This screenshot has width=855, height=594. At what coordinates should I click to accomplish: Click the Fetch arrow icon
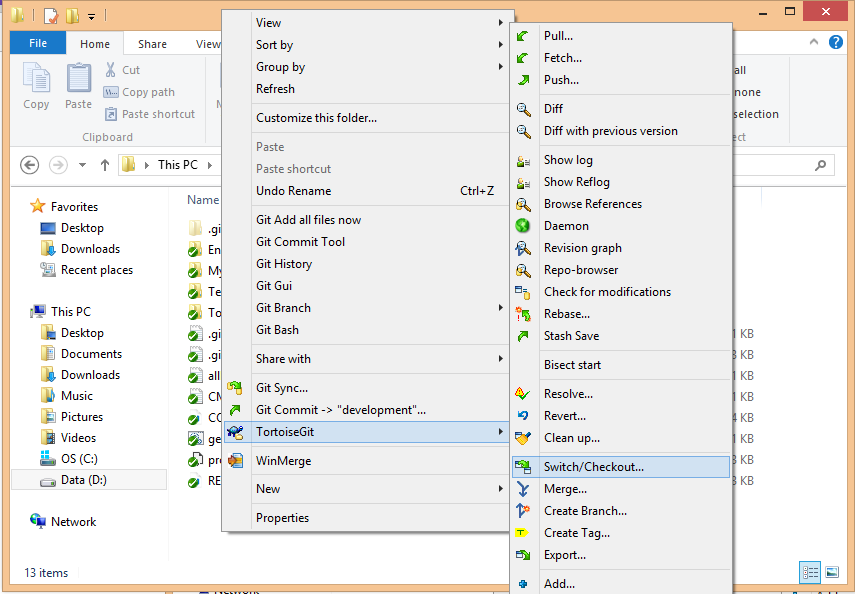pyautogui.click(x=523, y=58)
